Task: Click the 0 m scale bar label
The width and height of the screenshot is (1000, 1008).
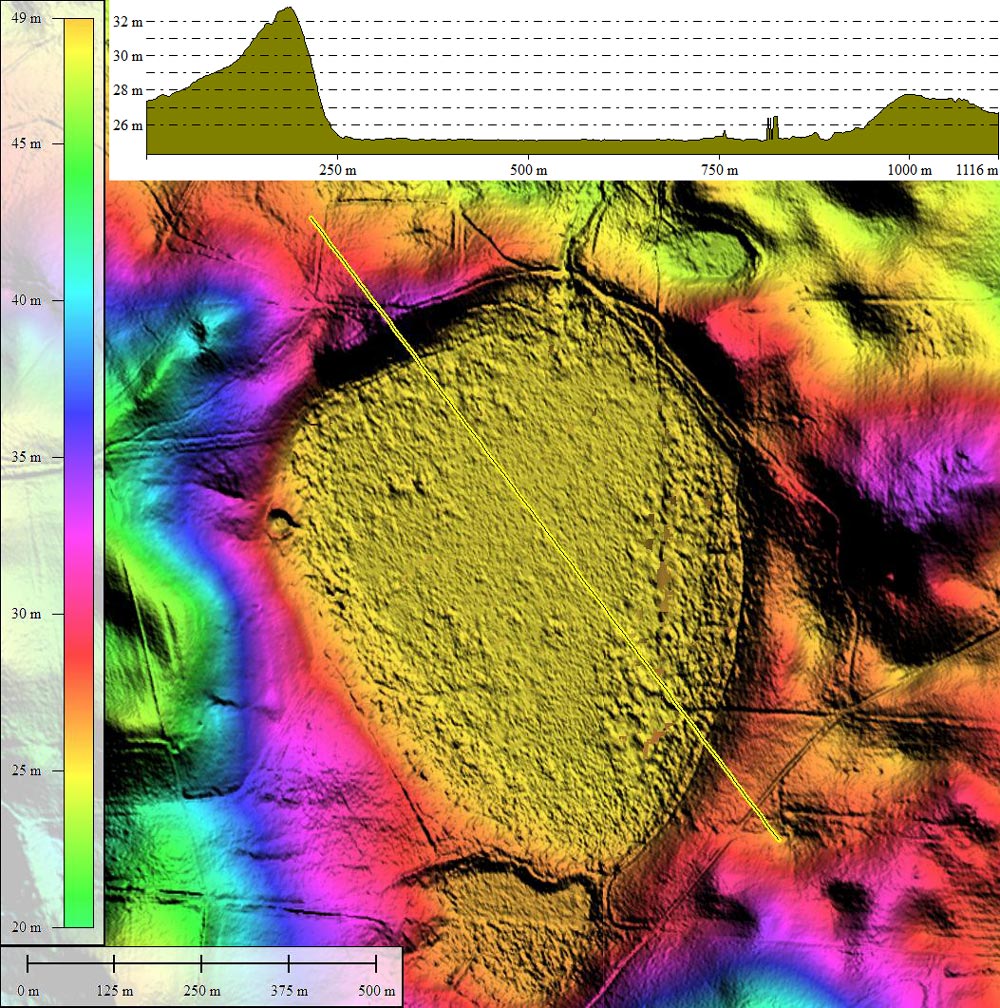Action: coord(28,991)
